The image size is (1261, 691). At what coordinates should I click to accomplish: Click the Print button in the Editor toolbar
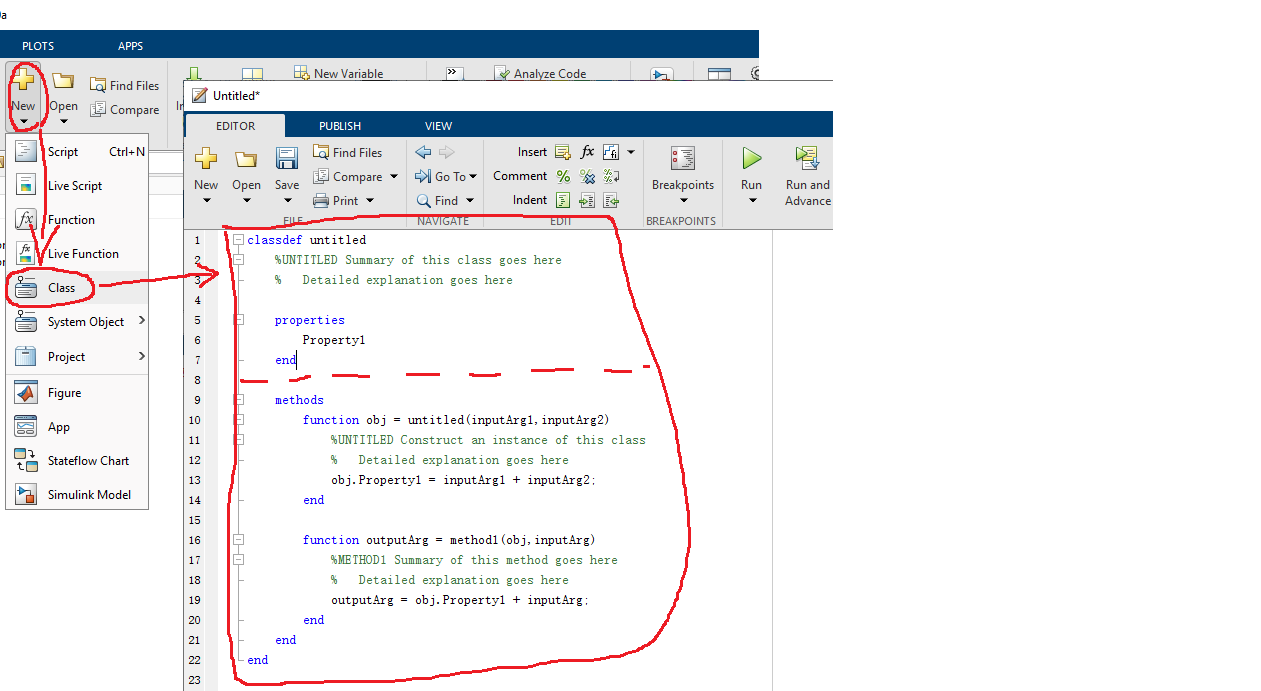coord(336,200)
